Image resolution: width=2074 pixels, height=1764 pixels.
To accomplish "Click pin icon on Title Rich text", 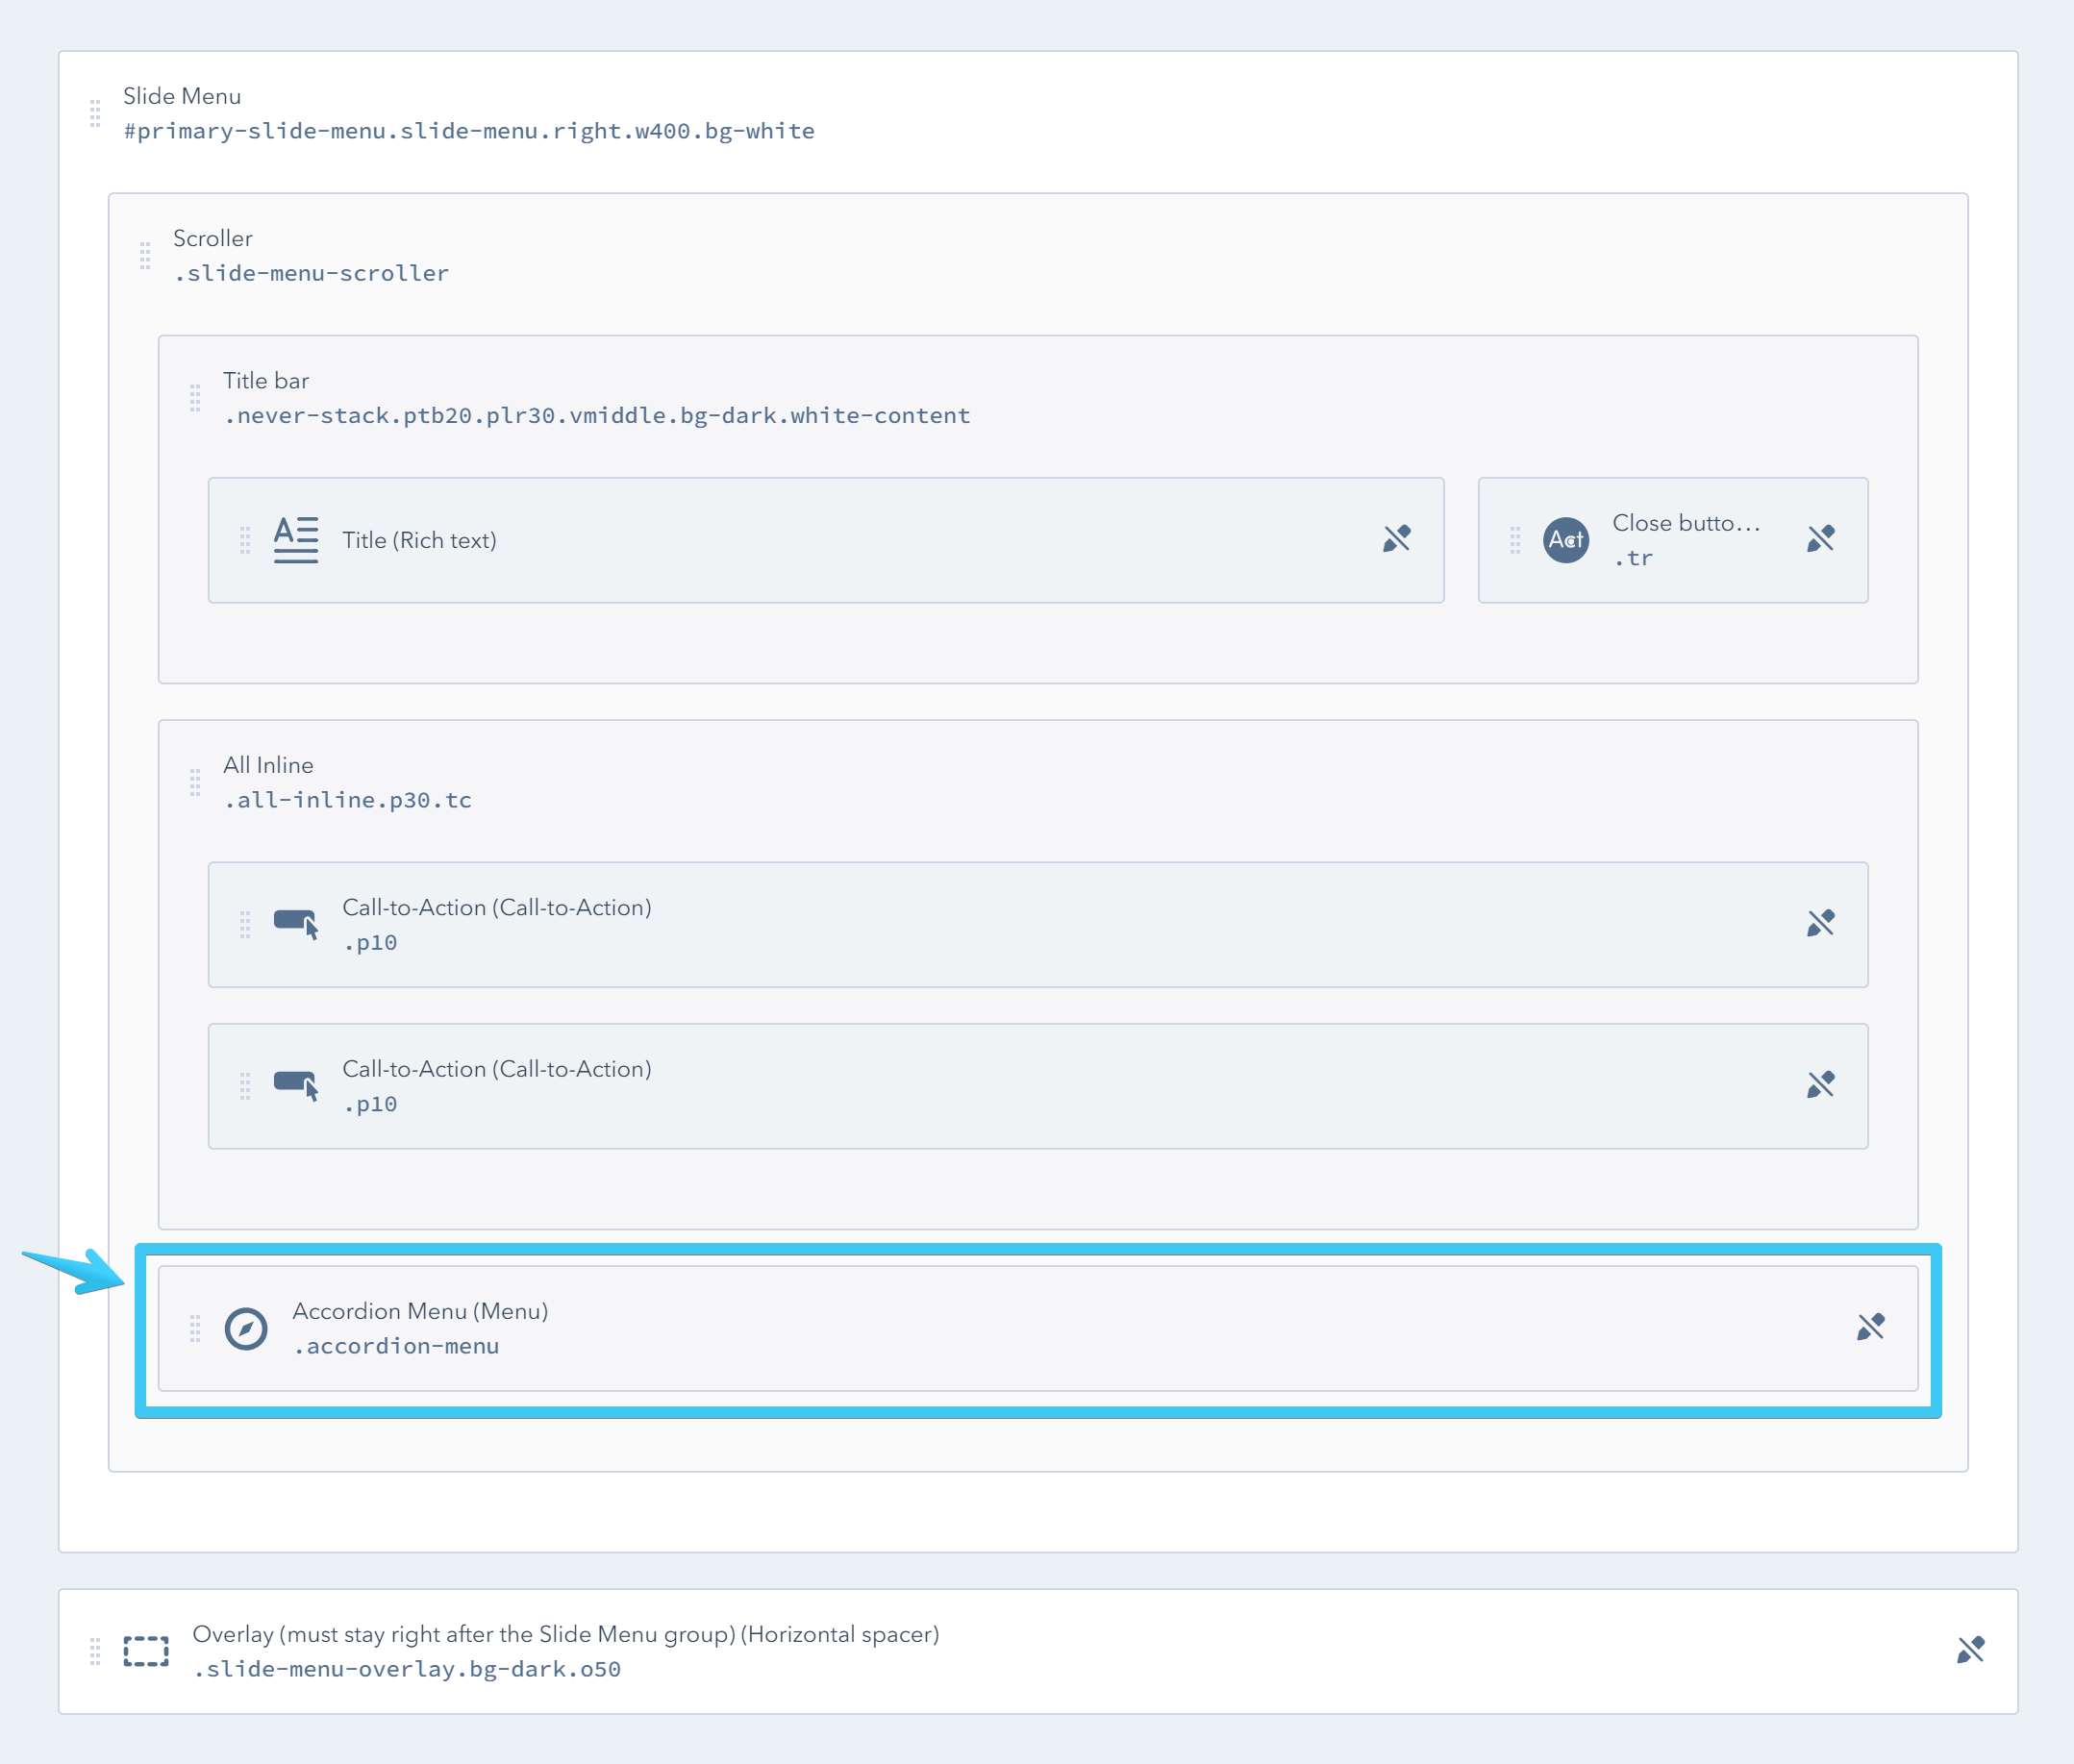I will [1397, 539].
